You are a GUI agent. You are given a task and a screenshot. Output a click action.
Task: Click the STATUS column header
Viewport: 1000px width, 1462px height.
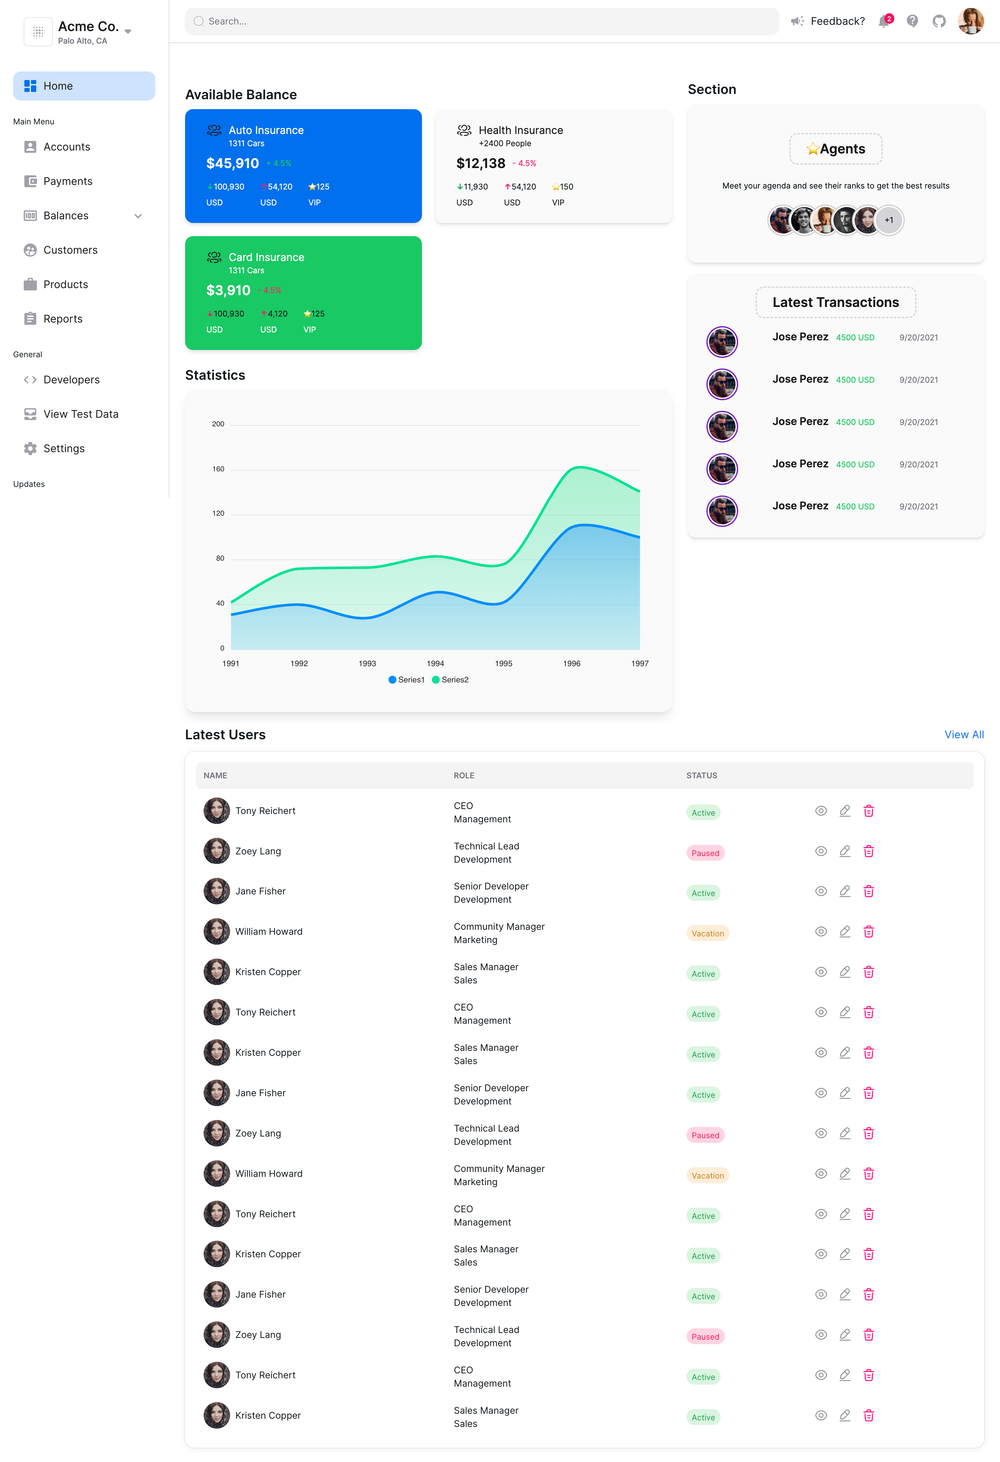(702, 775)
